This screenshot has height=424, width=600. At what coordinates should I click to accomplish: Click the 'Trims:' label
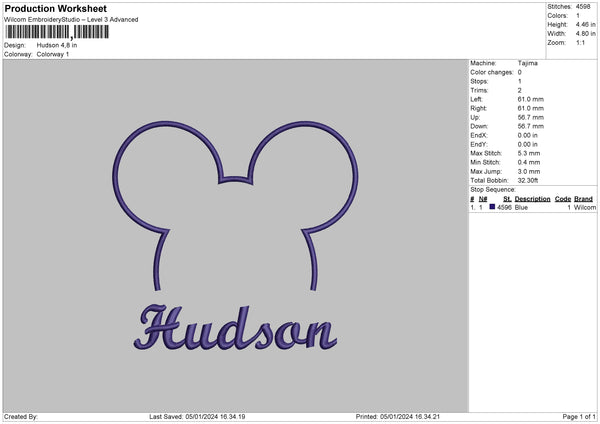click(x=479, y=90)
